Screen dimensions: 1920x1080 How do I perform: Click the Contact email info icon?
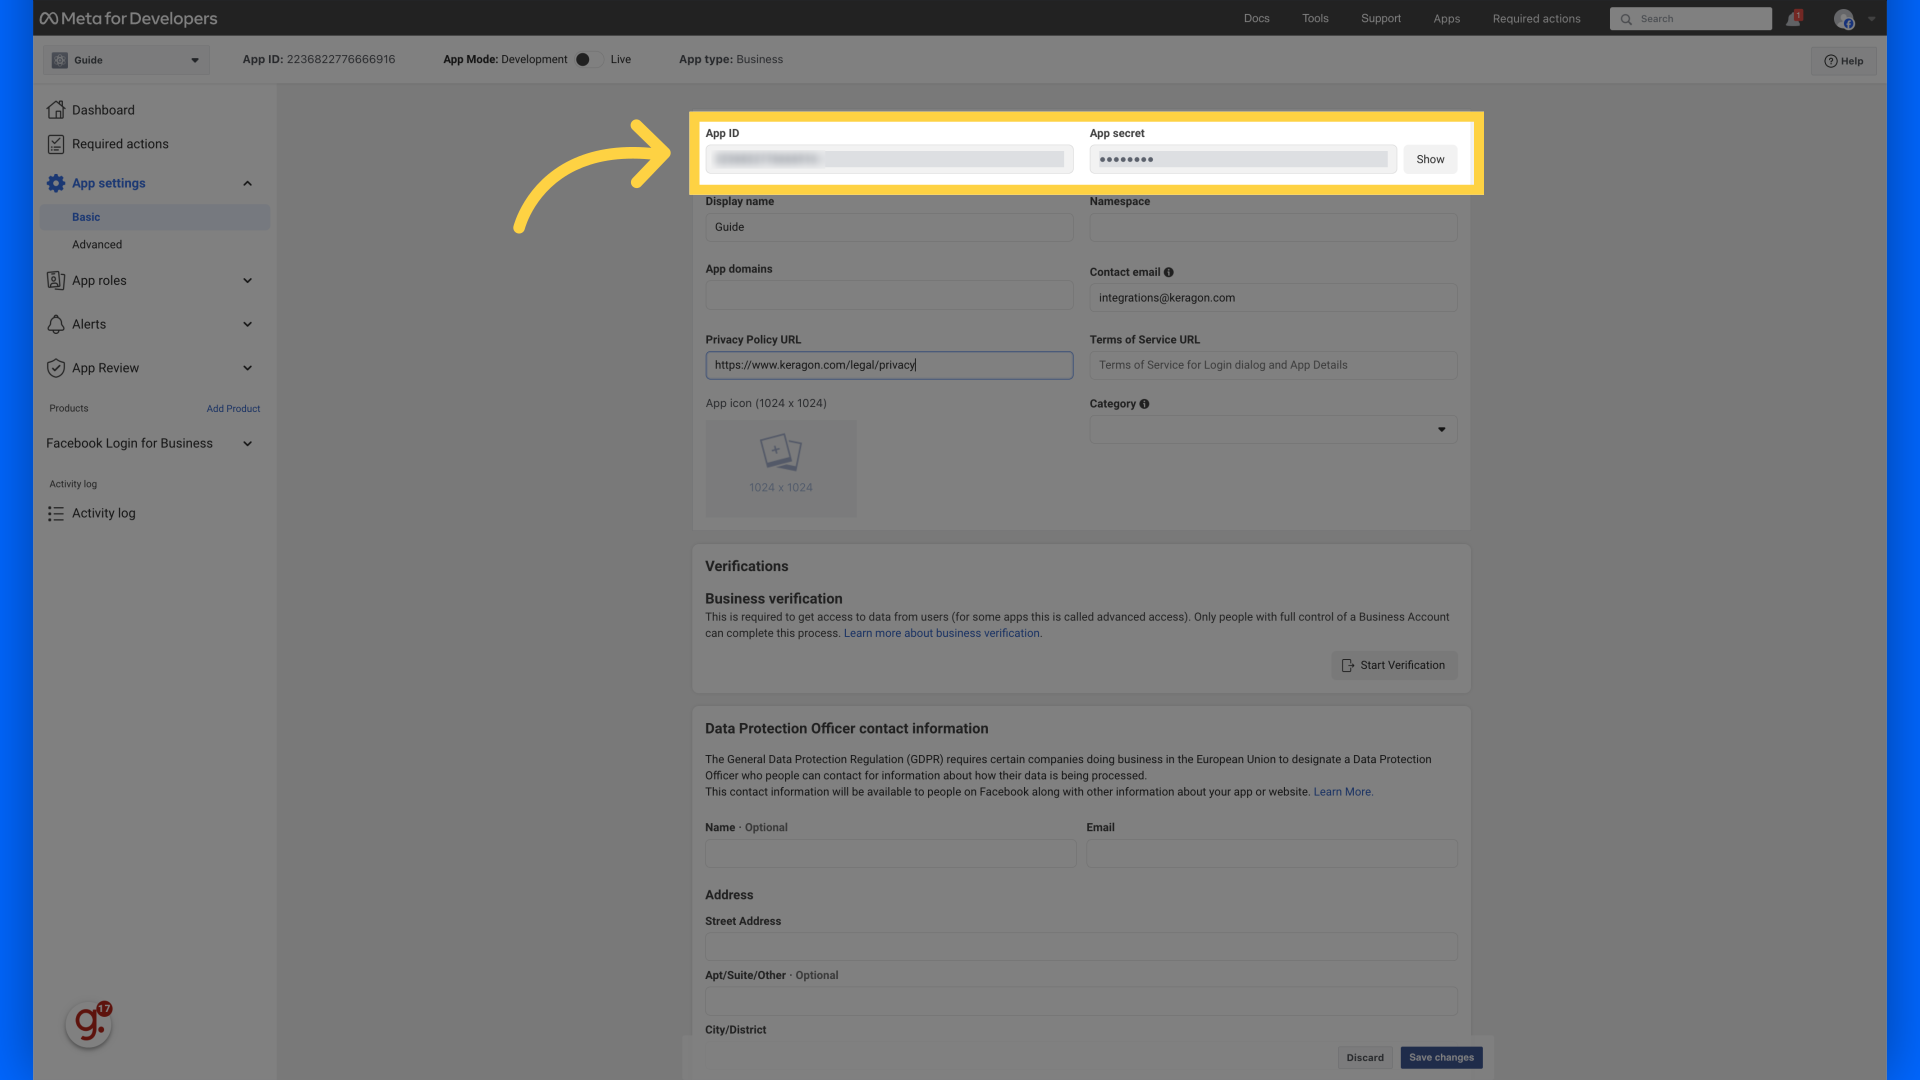point(1169,272)
